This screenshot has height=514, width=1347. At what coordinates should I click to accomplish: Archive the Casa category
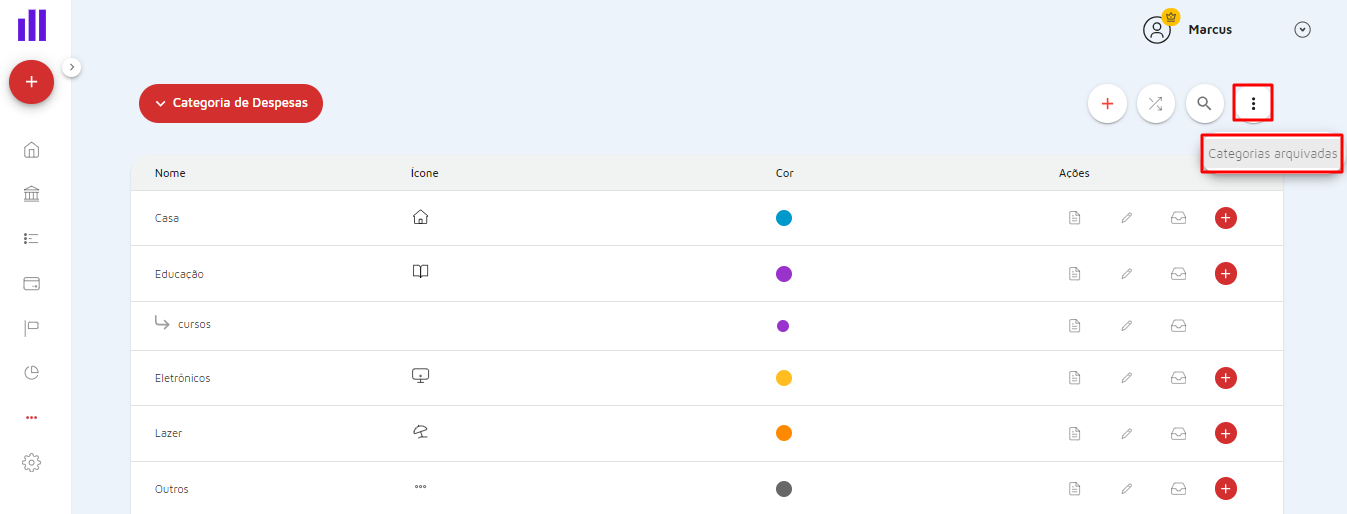point(1179,218)
